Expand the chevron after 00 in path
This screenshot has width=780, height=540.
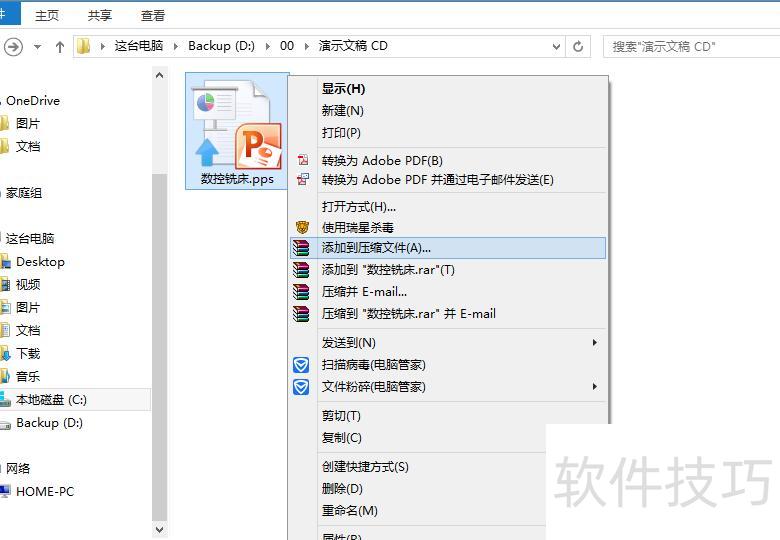tap(306, 46)
